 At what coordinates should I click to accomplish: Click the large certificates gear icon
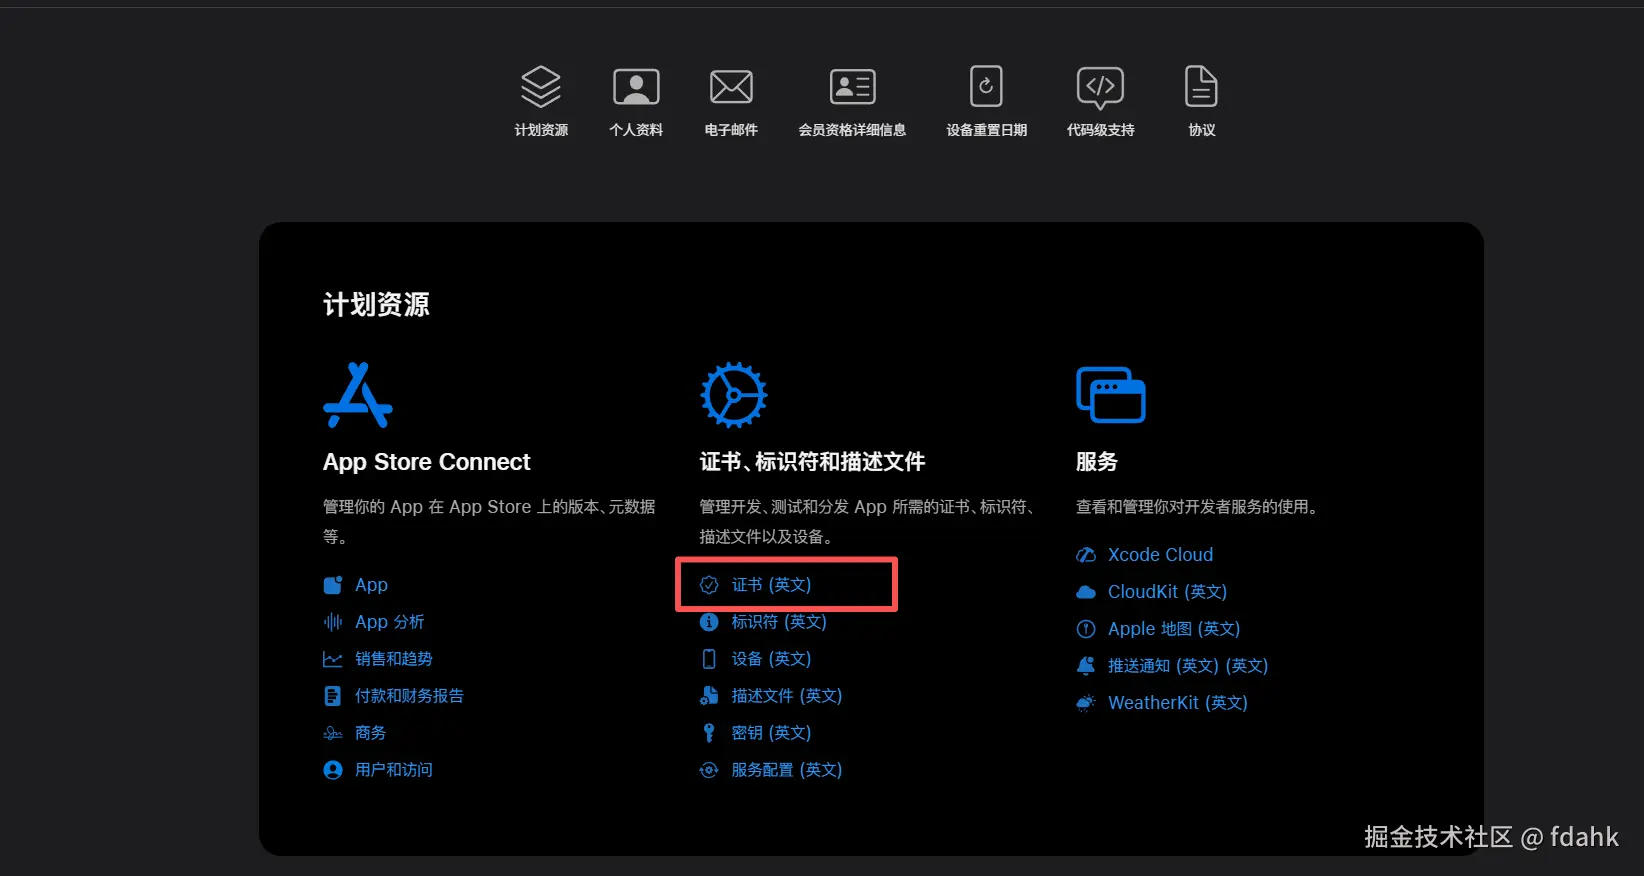pos(733,395)
